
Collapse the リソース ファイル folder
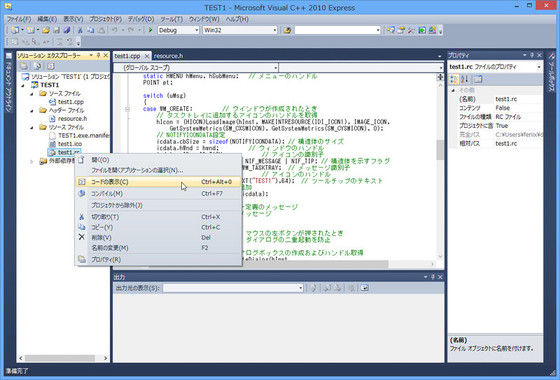[32, 127]
